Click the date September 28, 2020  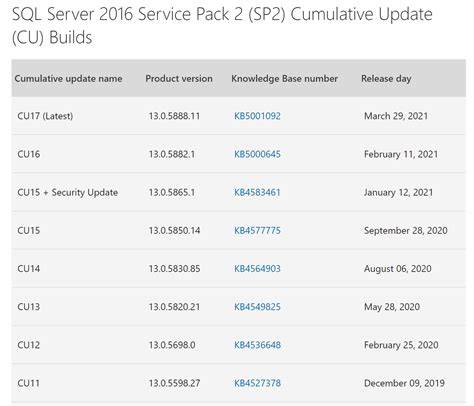[406, 230]
